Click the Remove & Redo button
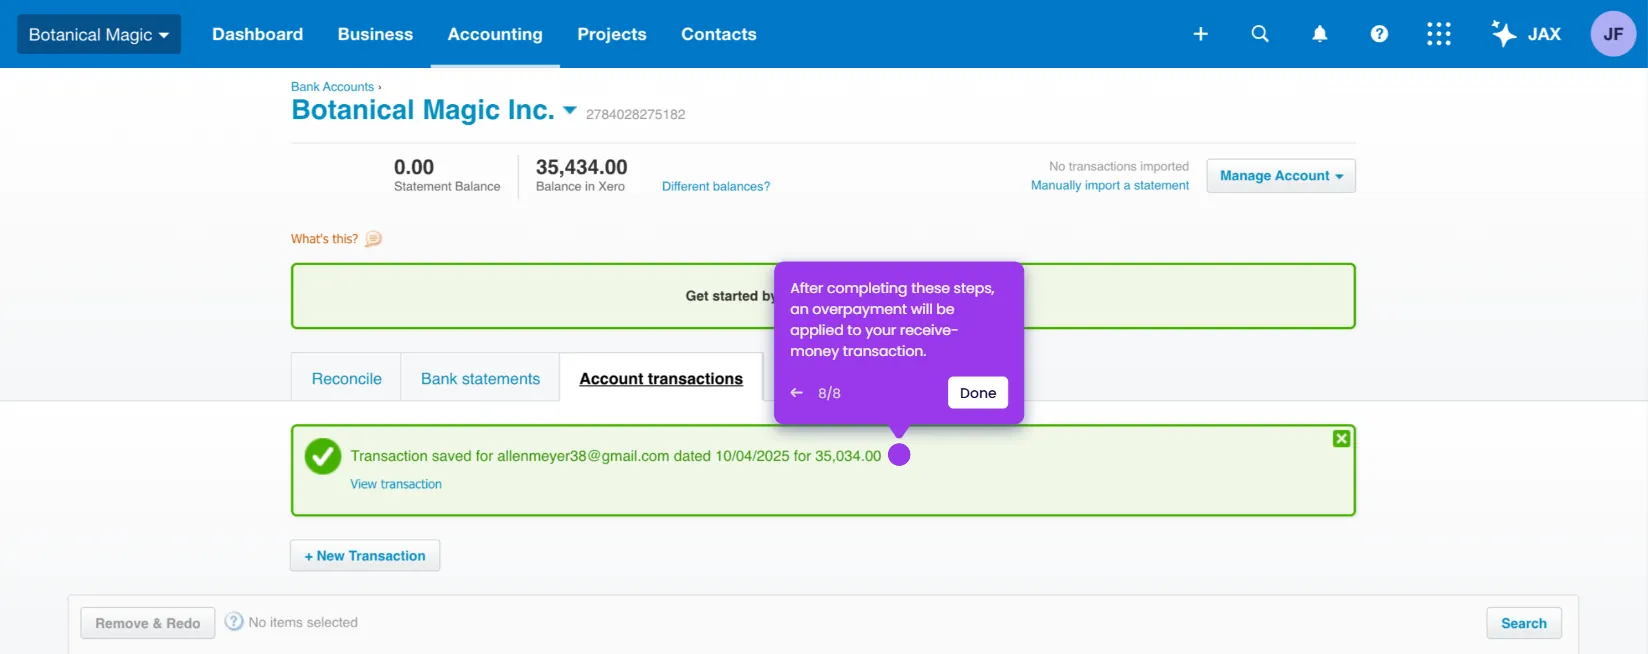This screenshot has width=1648, height=654. pyautogui.click(x=148, y=623)
